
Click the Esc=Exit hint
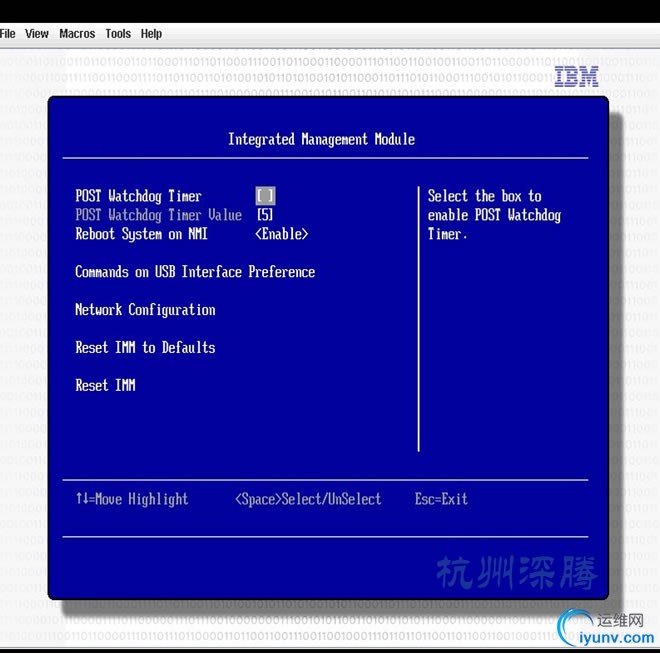pos(441,499)
